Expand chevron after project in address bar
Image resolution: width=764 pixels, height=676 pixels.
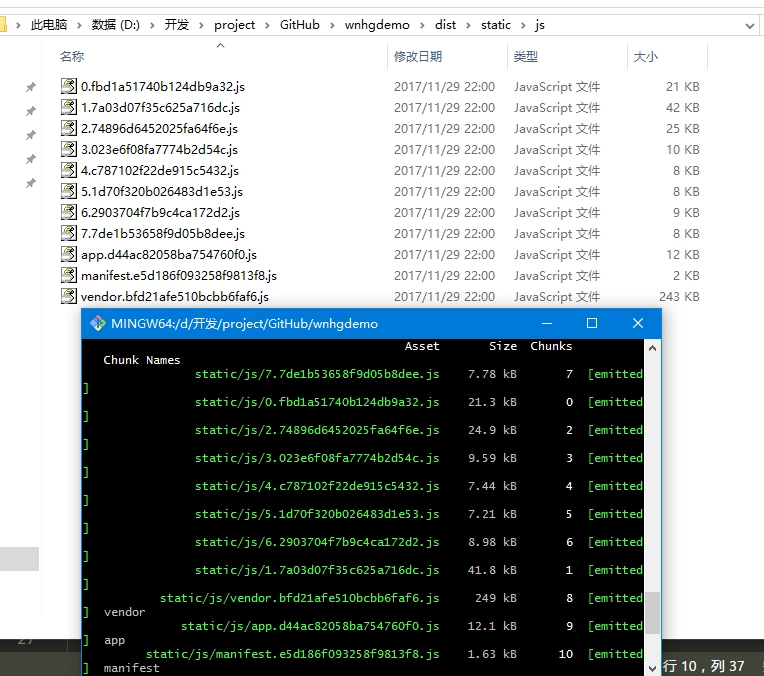click(x=267, y=25)
